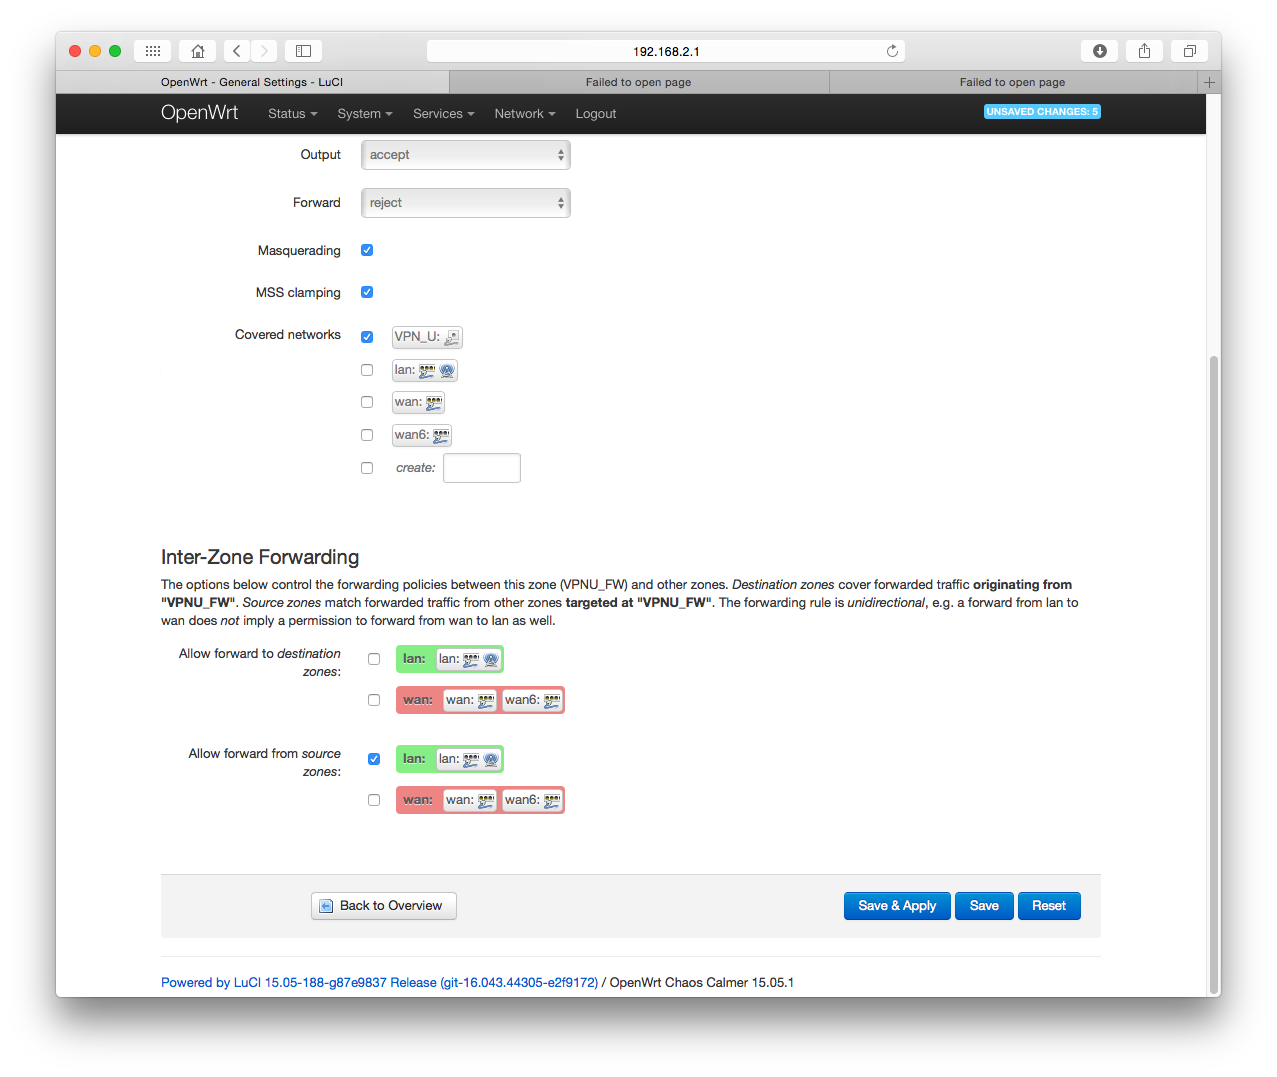
Task: Click the Save button
Action: click(984, 906)
